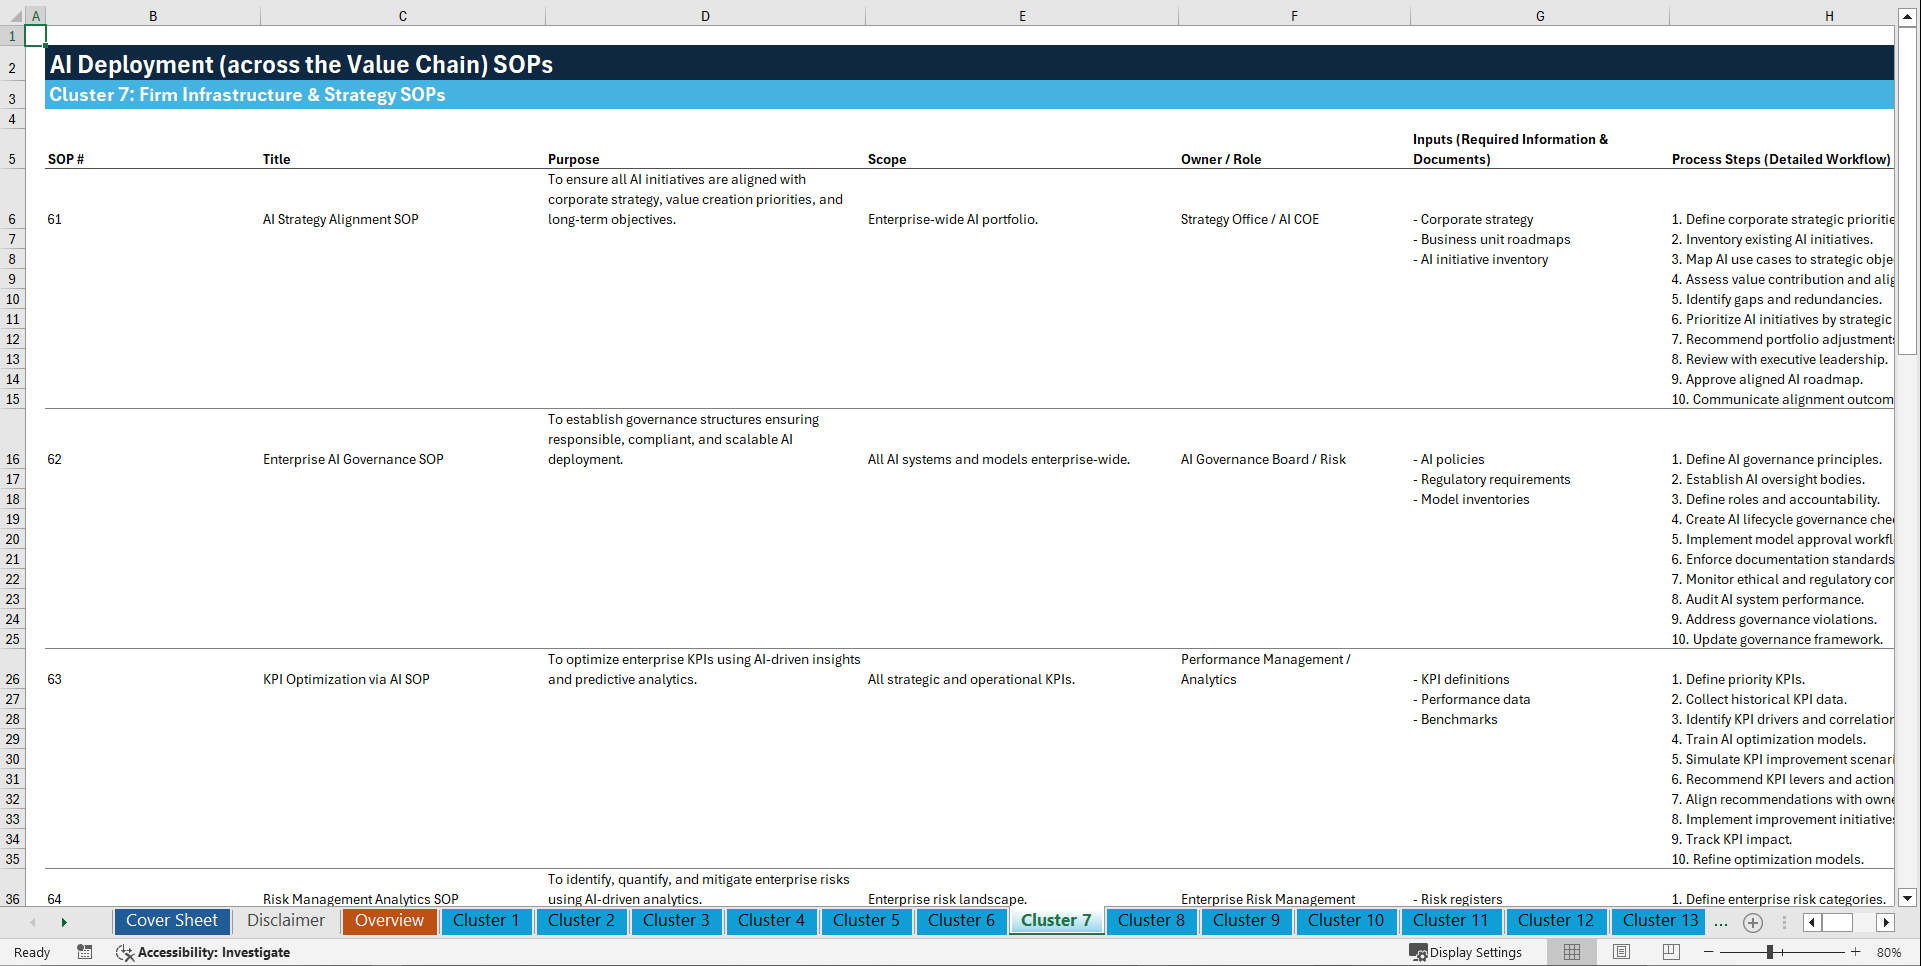This screenshot has width=1921, height=966.
Task: Switch to the Overview sheet tab
Action: click(x=389, y=921)
